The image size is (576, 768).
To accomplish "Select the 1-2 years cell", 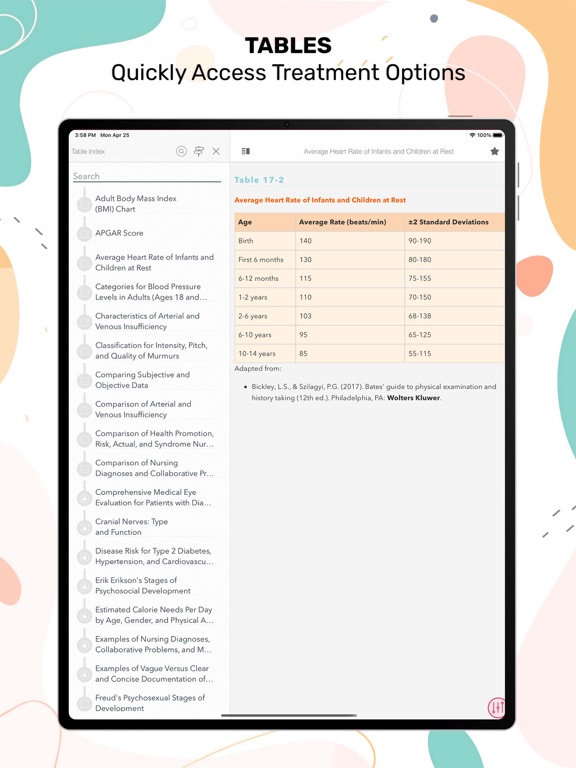I will click(265, 297).
